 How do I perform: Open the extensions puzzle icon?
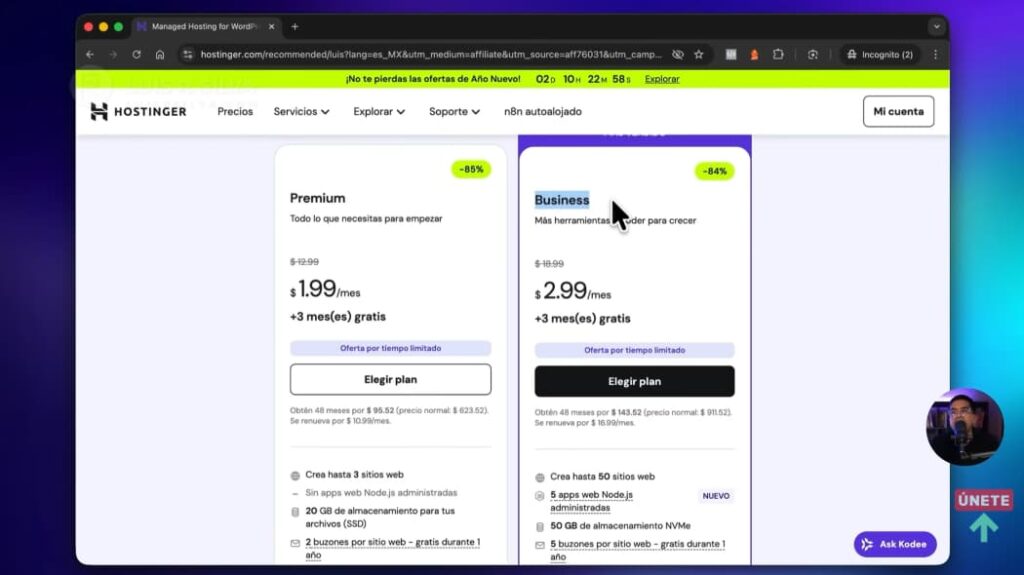[778, 55]
